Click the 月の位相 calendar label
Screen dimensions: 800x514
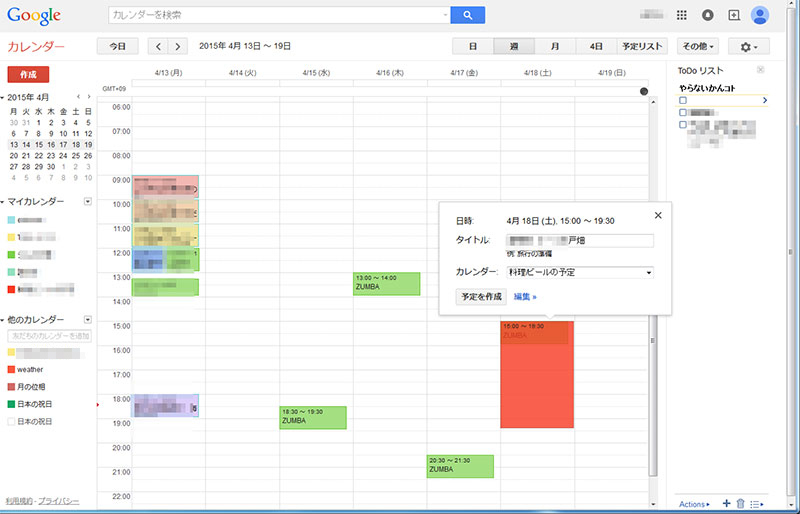31,386
